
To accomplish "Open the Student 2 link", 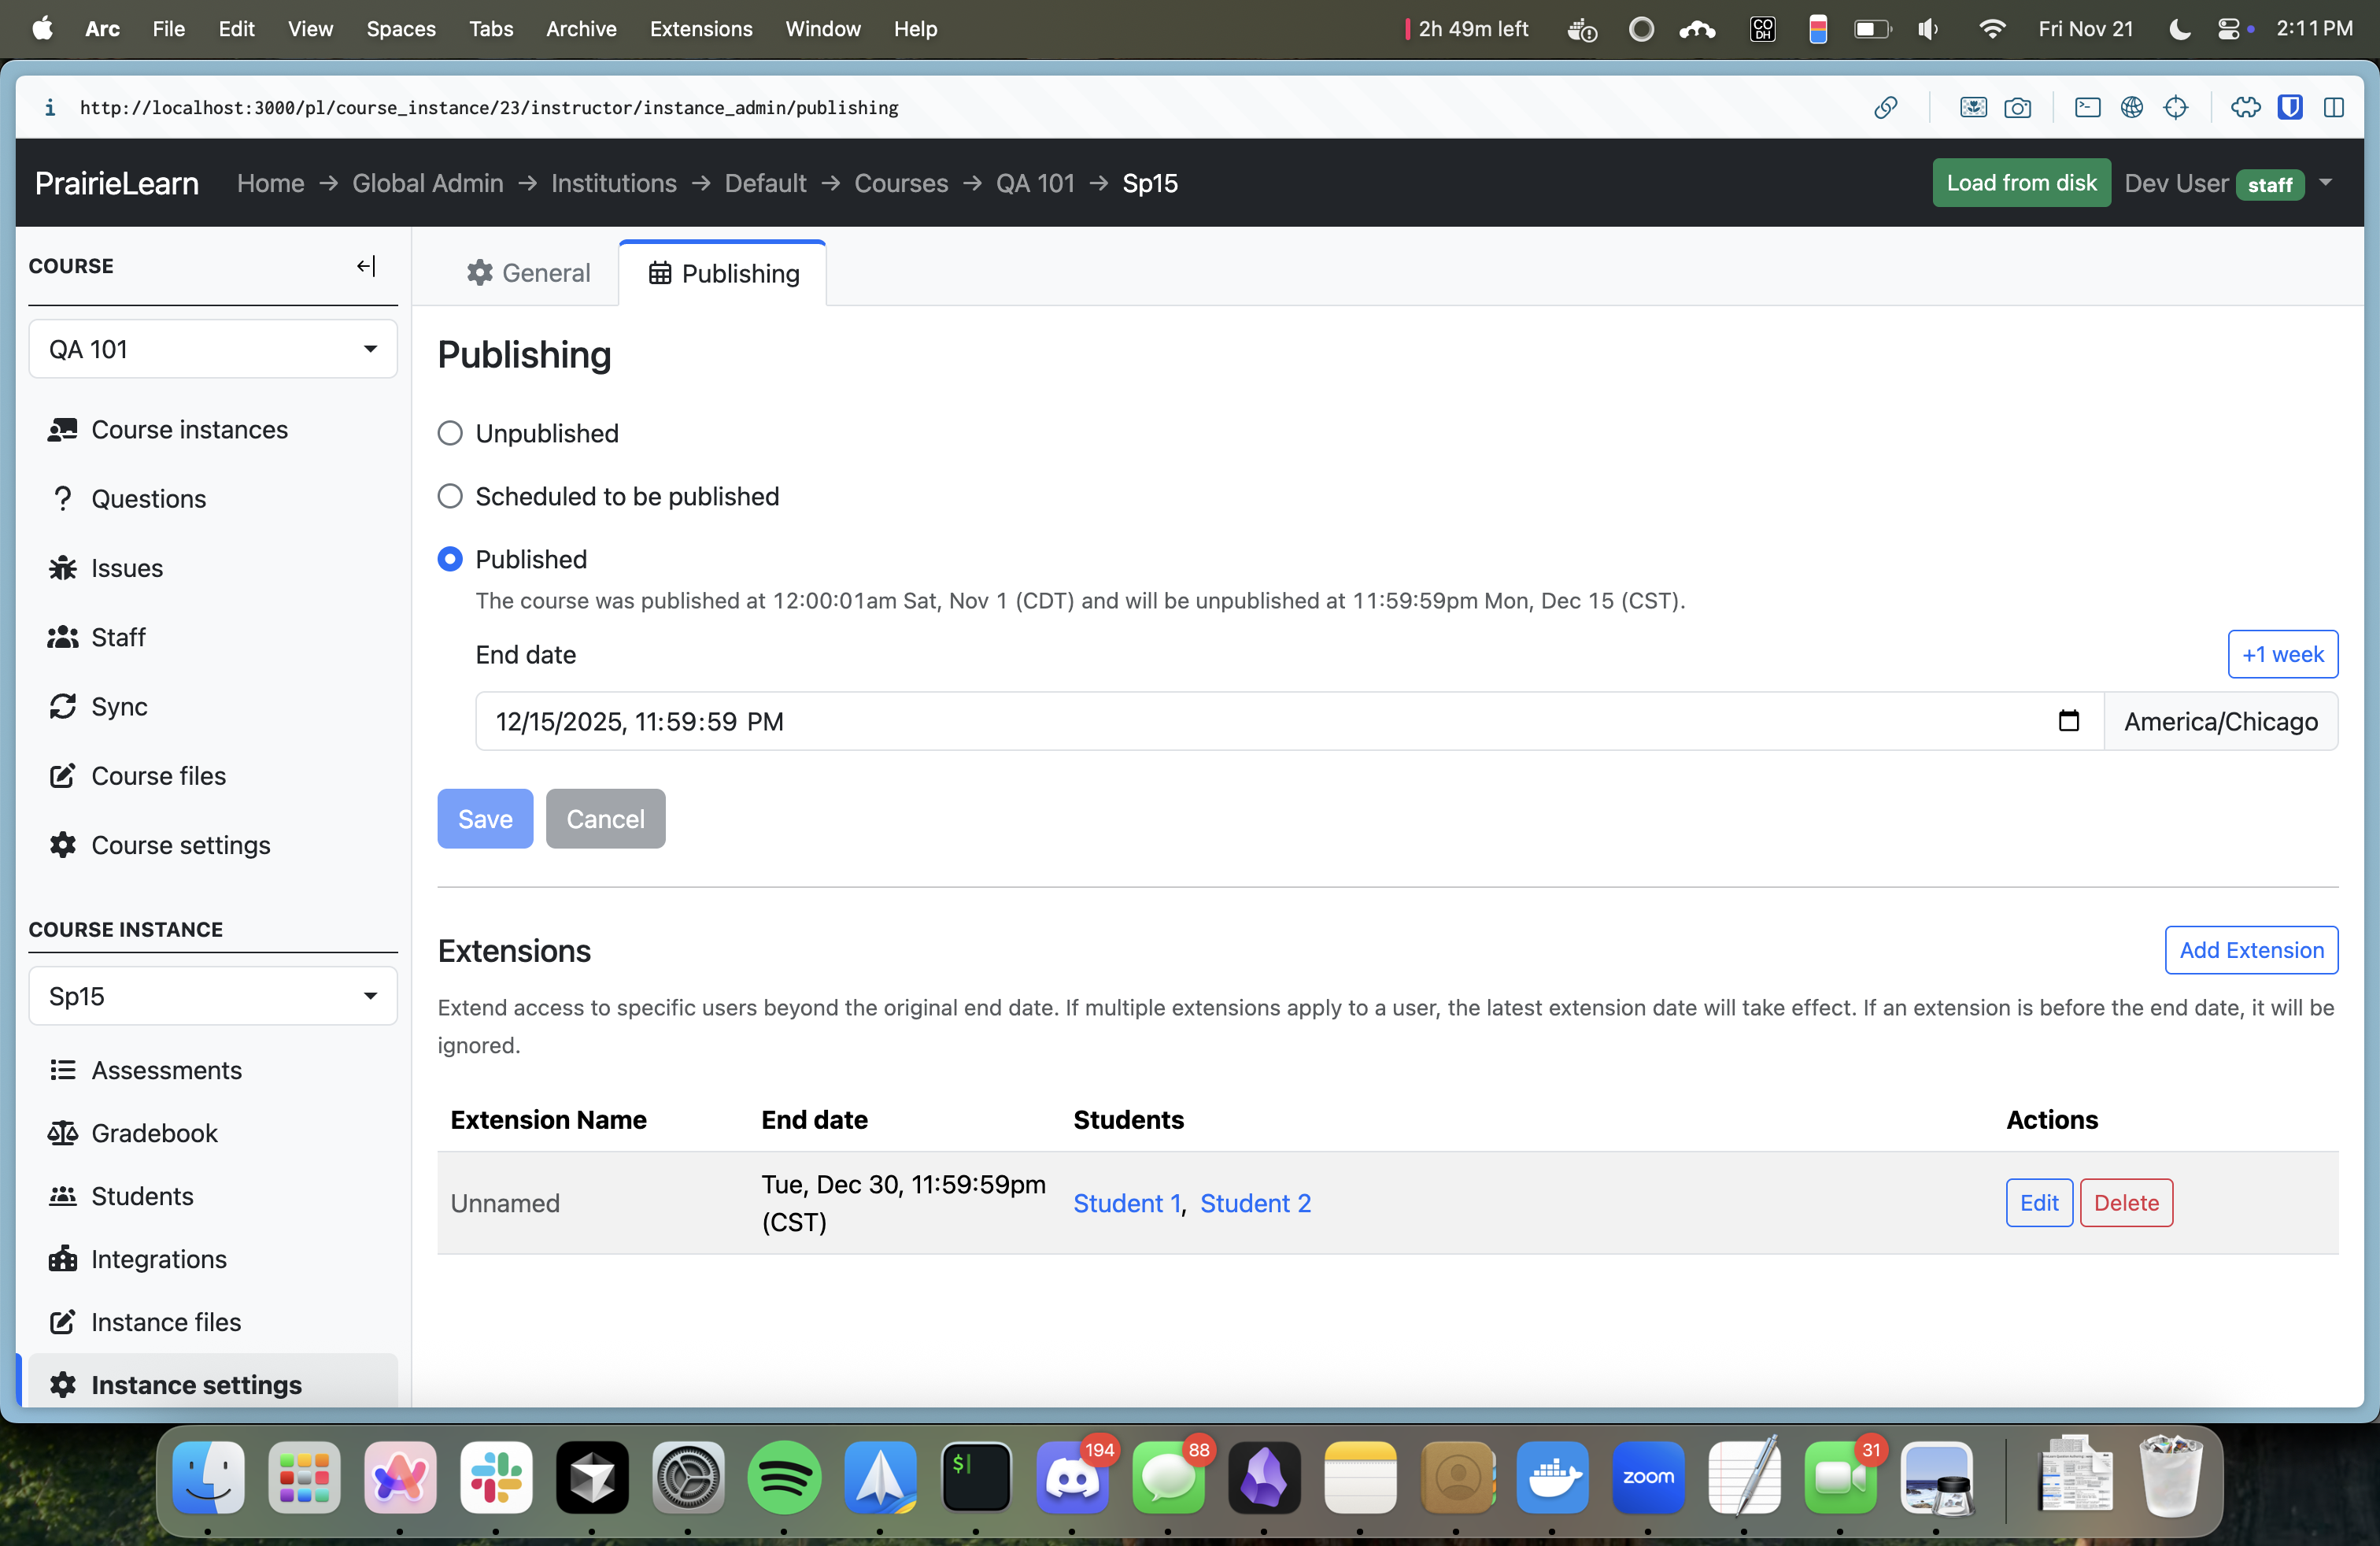I will coord(1255,1203).
